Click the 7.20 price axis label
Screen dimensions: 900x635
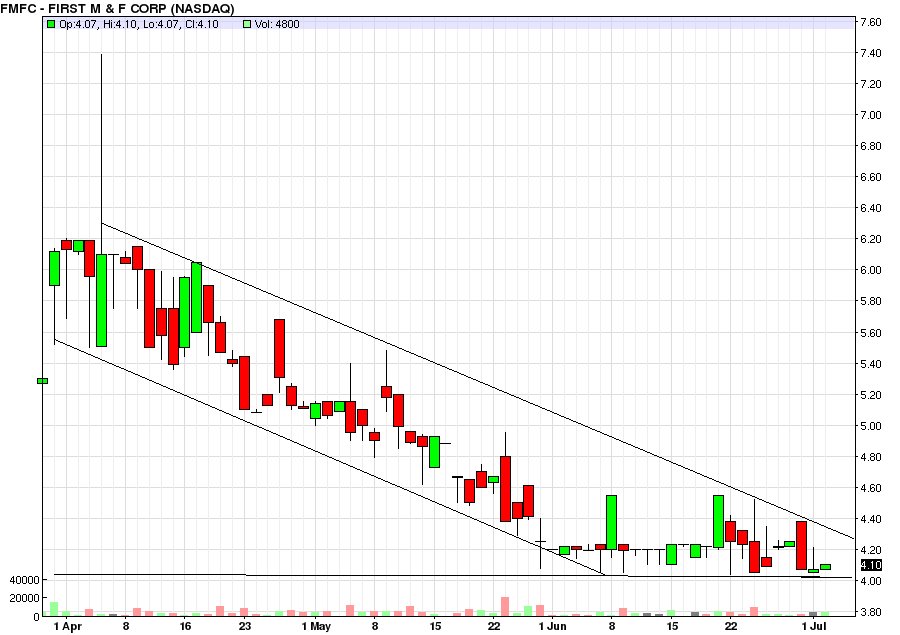[871, 84]
